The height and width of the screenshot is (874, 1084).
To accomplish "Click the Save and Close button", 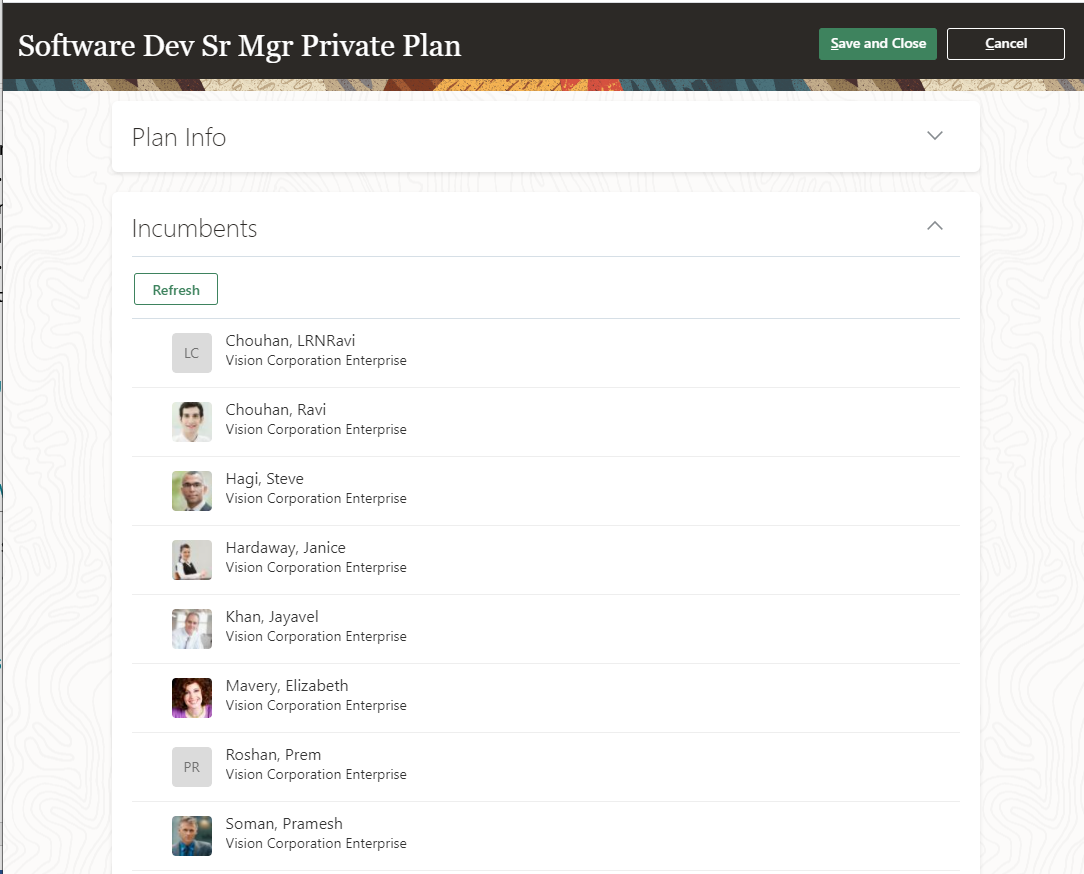I will pyautogui.click(x=877, y=43).
